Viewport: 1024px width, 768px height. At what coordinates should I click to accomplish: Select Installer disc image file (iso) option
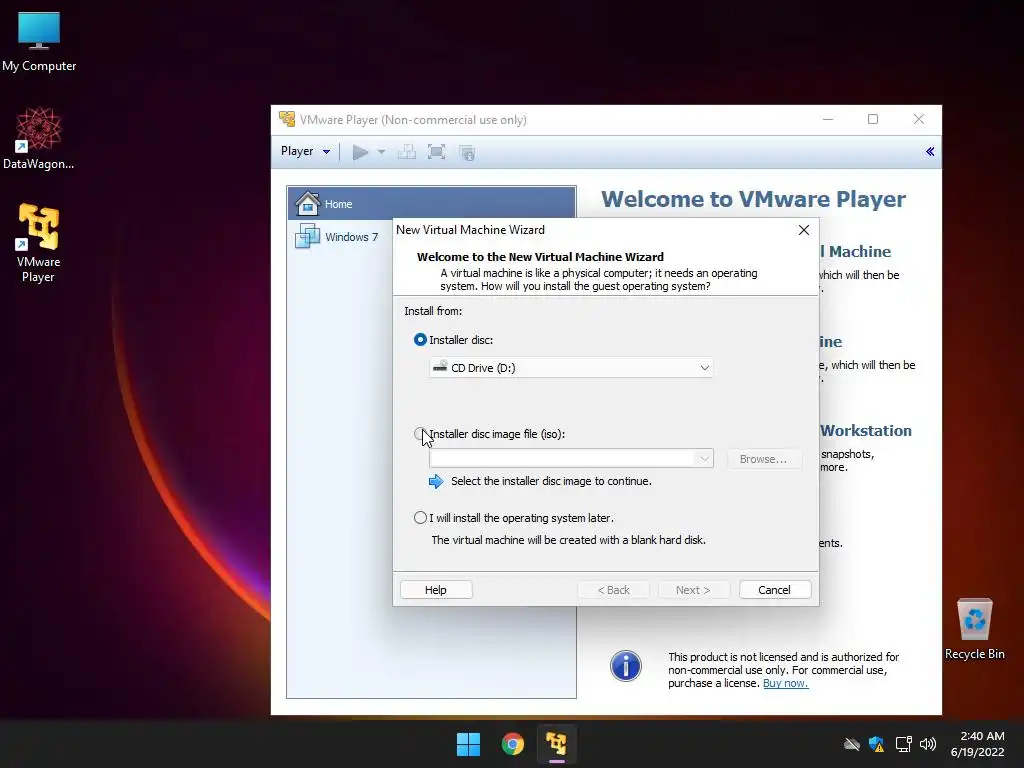420,434
